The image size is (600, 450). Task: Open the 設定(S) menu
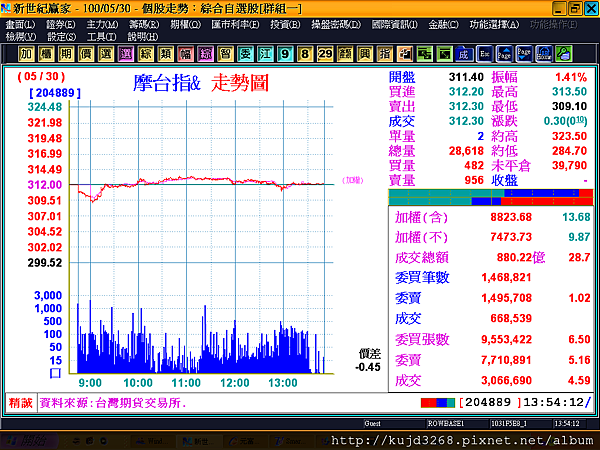coord(62,37)
